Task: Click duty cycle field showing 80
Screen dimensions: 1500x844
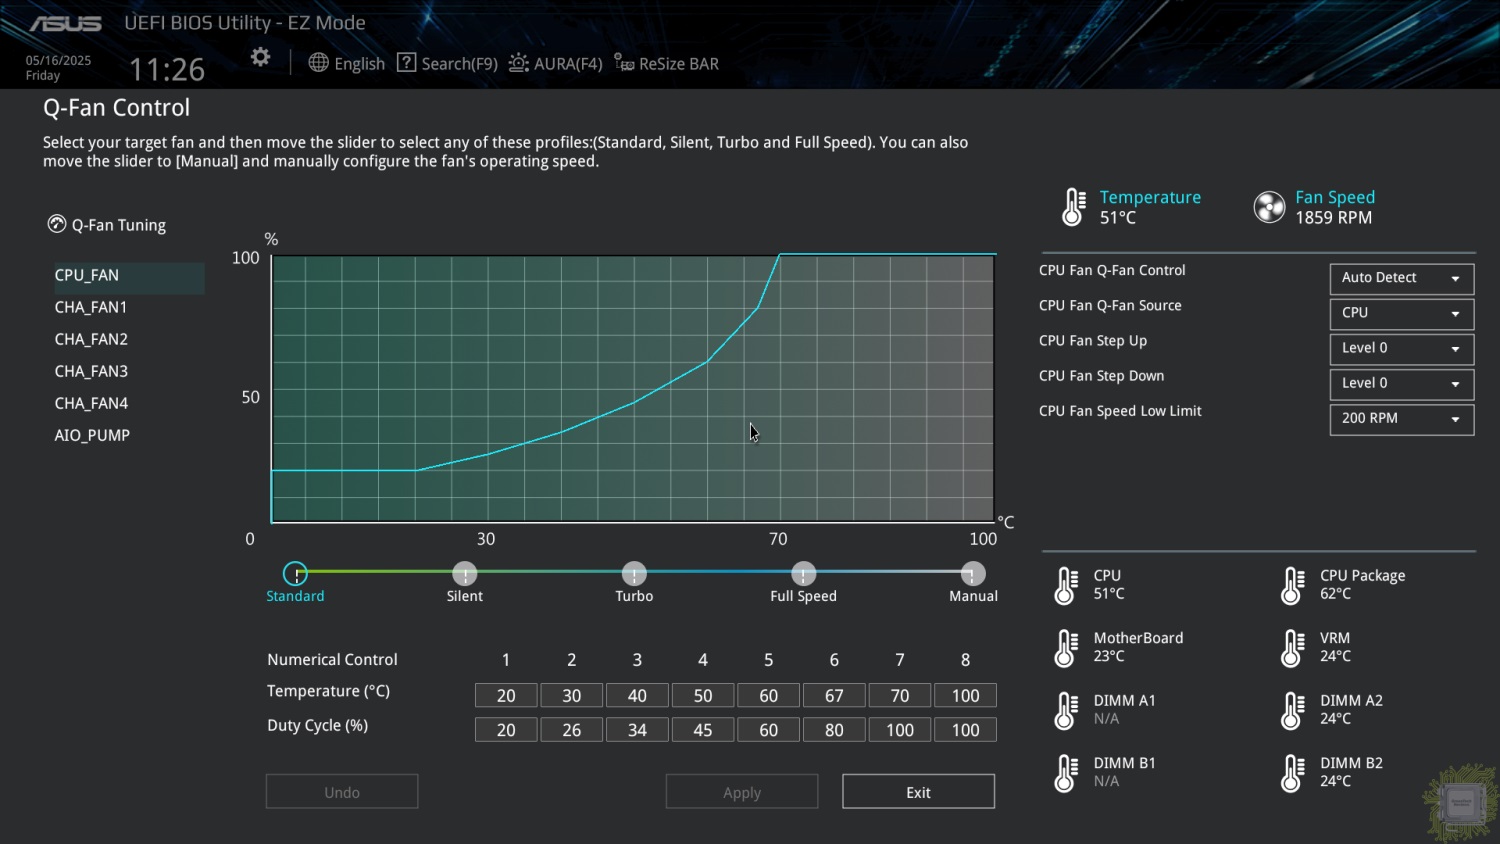Action: coord(834,730)
